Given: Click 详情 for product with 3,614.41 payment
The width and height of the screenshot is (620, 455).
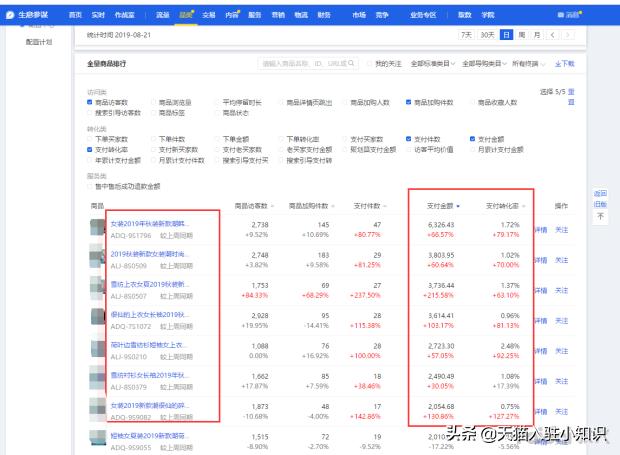Looking at the screenshot, I should [541, 321].
